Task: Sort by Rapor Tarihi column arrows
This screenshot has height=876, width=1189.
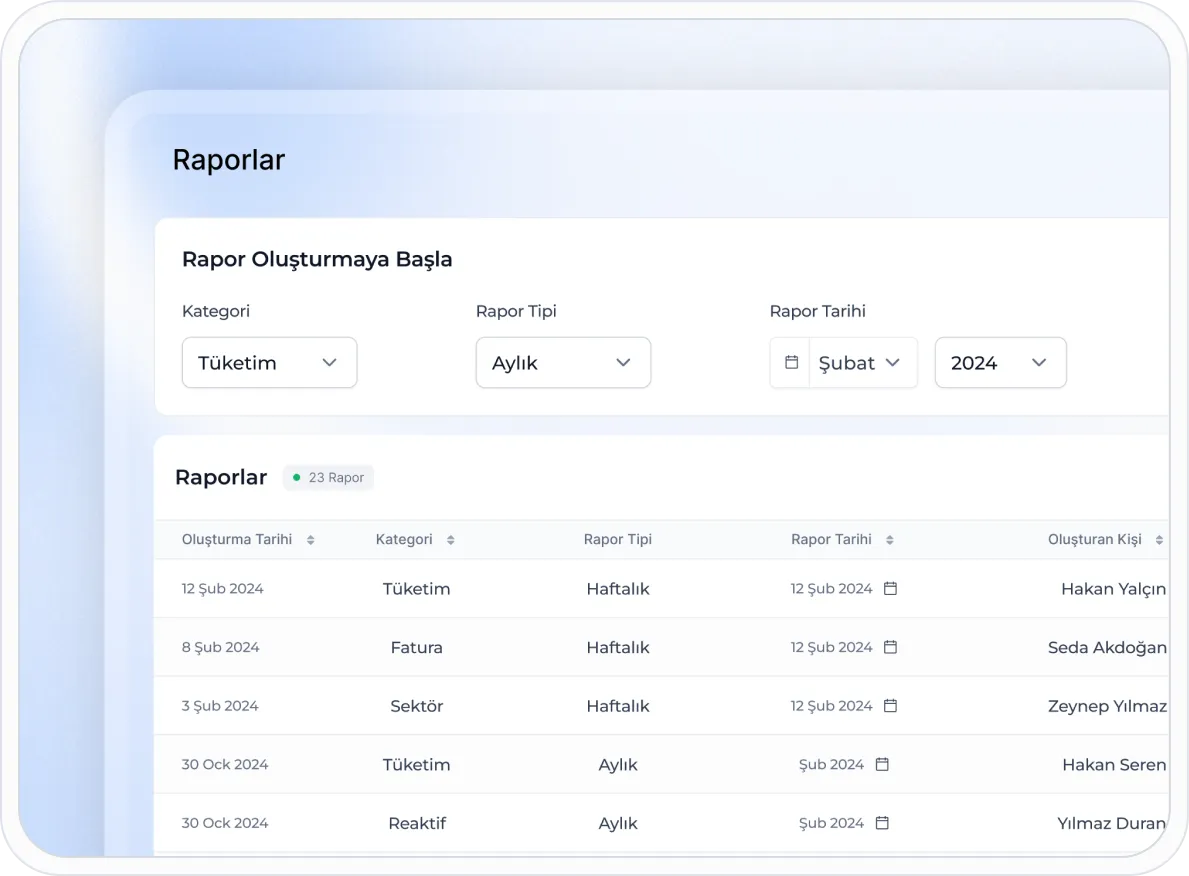Action: click(889, 540)
